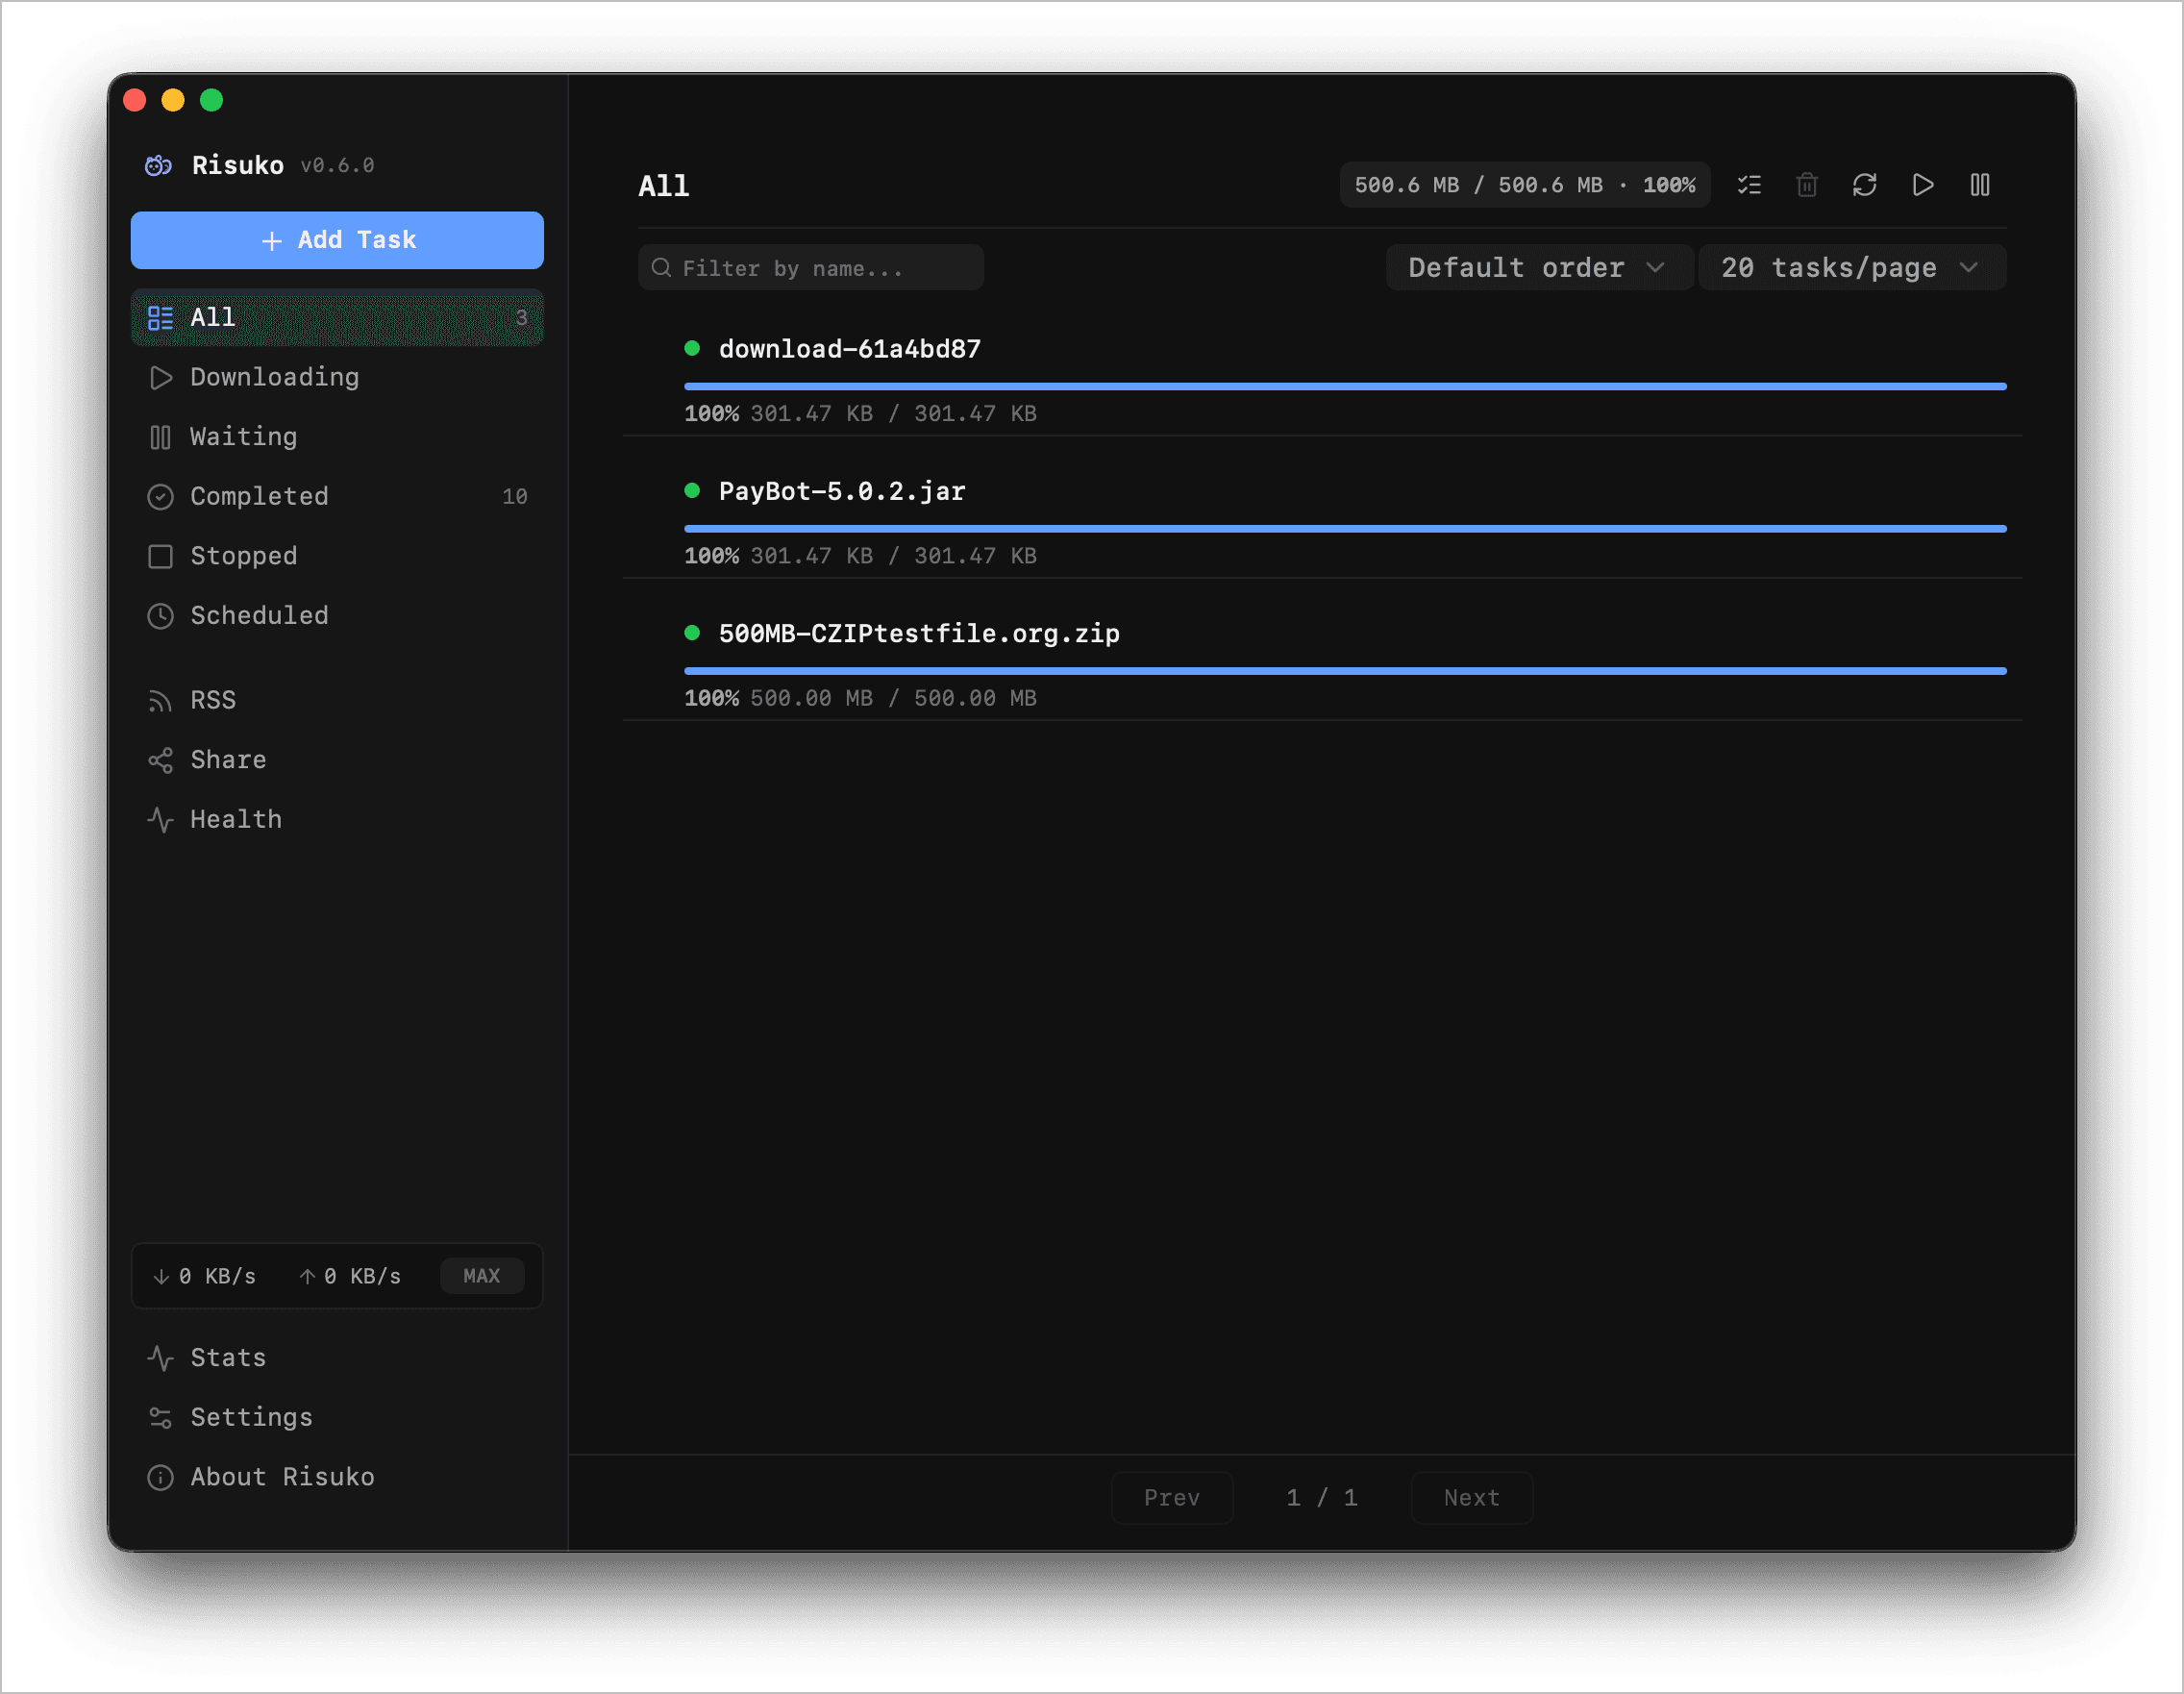The image size is (2184, 1694).
Task: Click the v0.6.0 version label
Action: click(338, 166)
